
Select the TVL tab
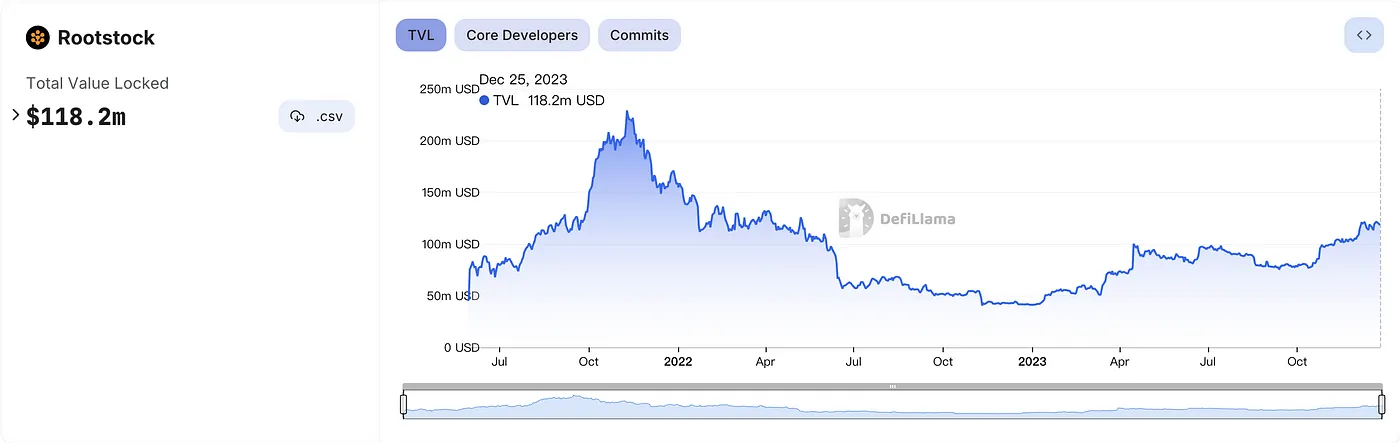(421, 35)
